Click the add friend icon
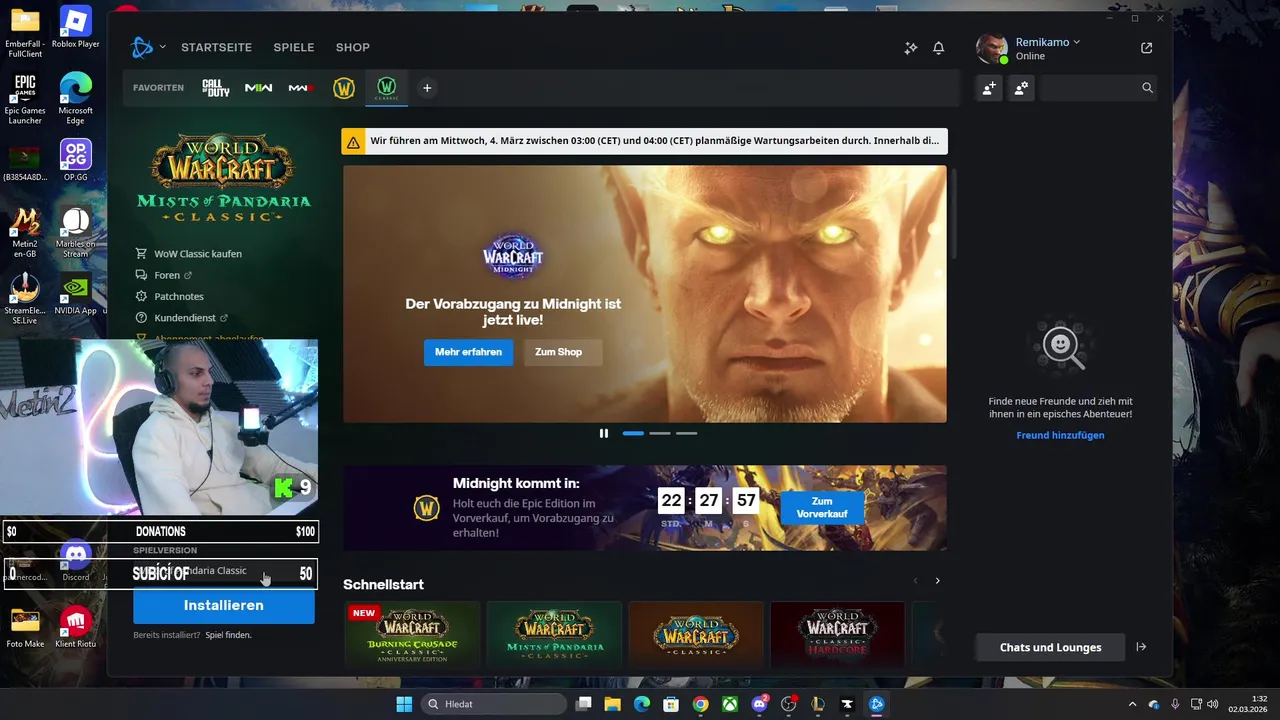Image resolution: width=1280 pixels, height=720 pixels. pyautogui.click(x=989, y=88)
